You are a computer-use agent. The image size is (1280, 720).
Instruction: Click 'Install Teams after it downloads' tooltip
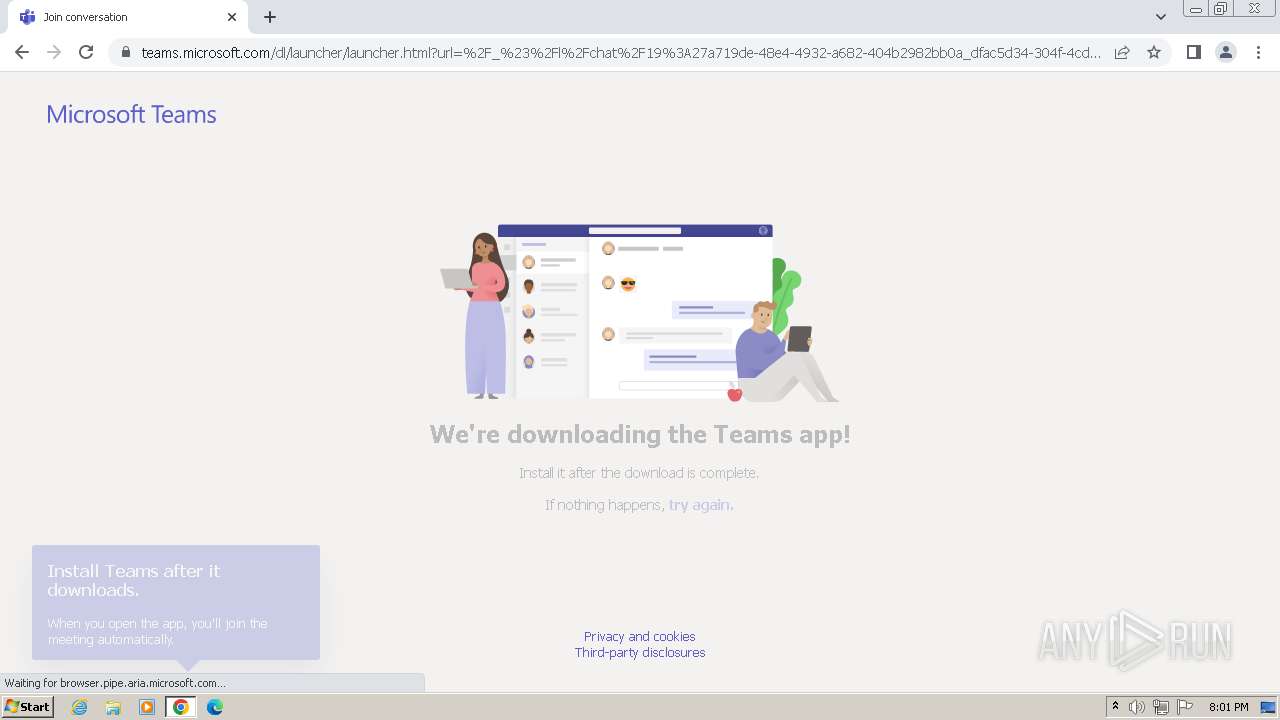click(176, 602)
